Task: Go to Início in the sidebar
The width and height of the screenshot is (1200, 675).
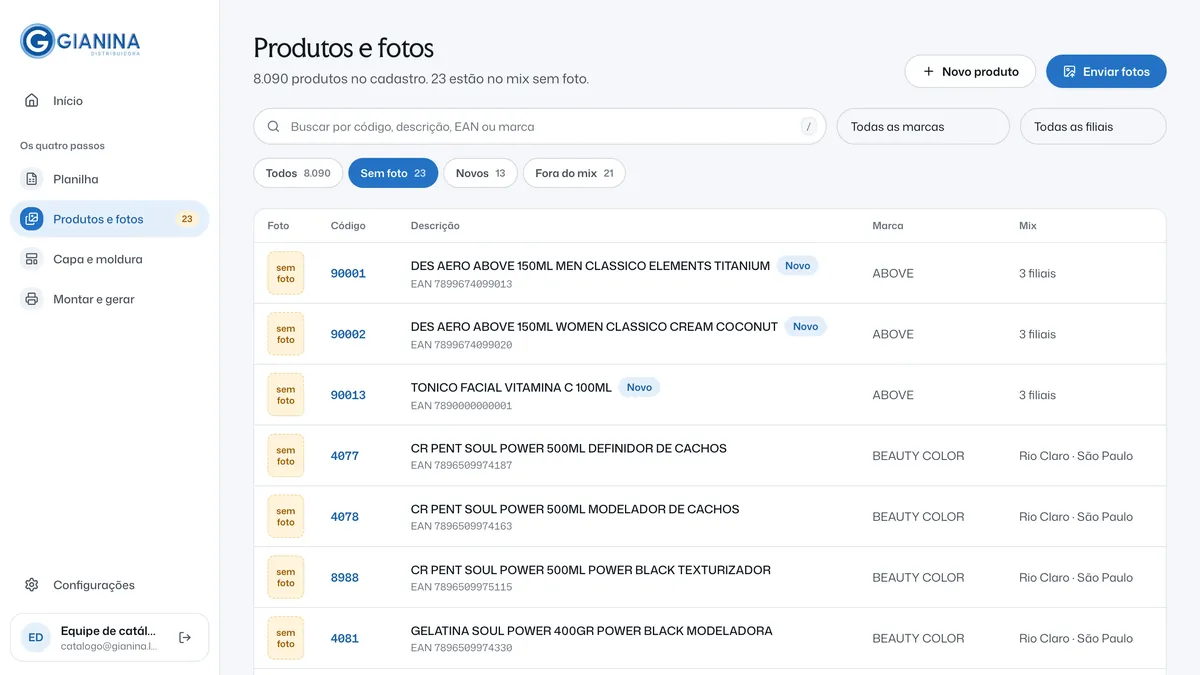Action: pyautogui.click(x=110, y=100)
